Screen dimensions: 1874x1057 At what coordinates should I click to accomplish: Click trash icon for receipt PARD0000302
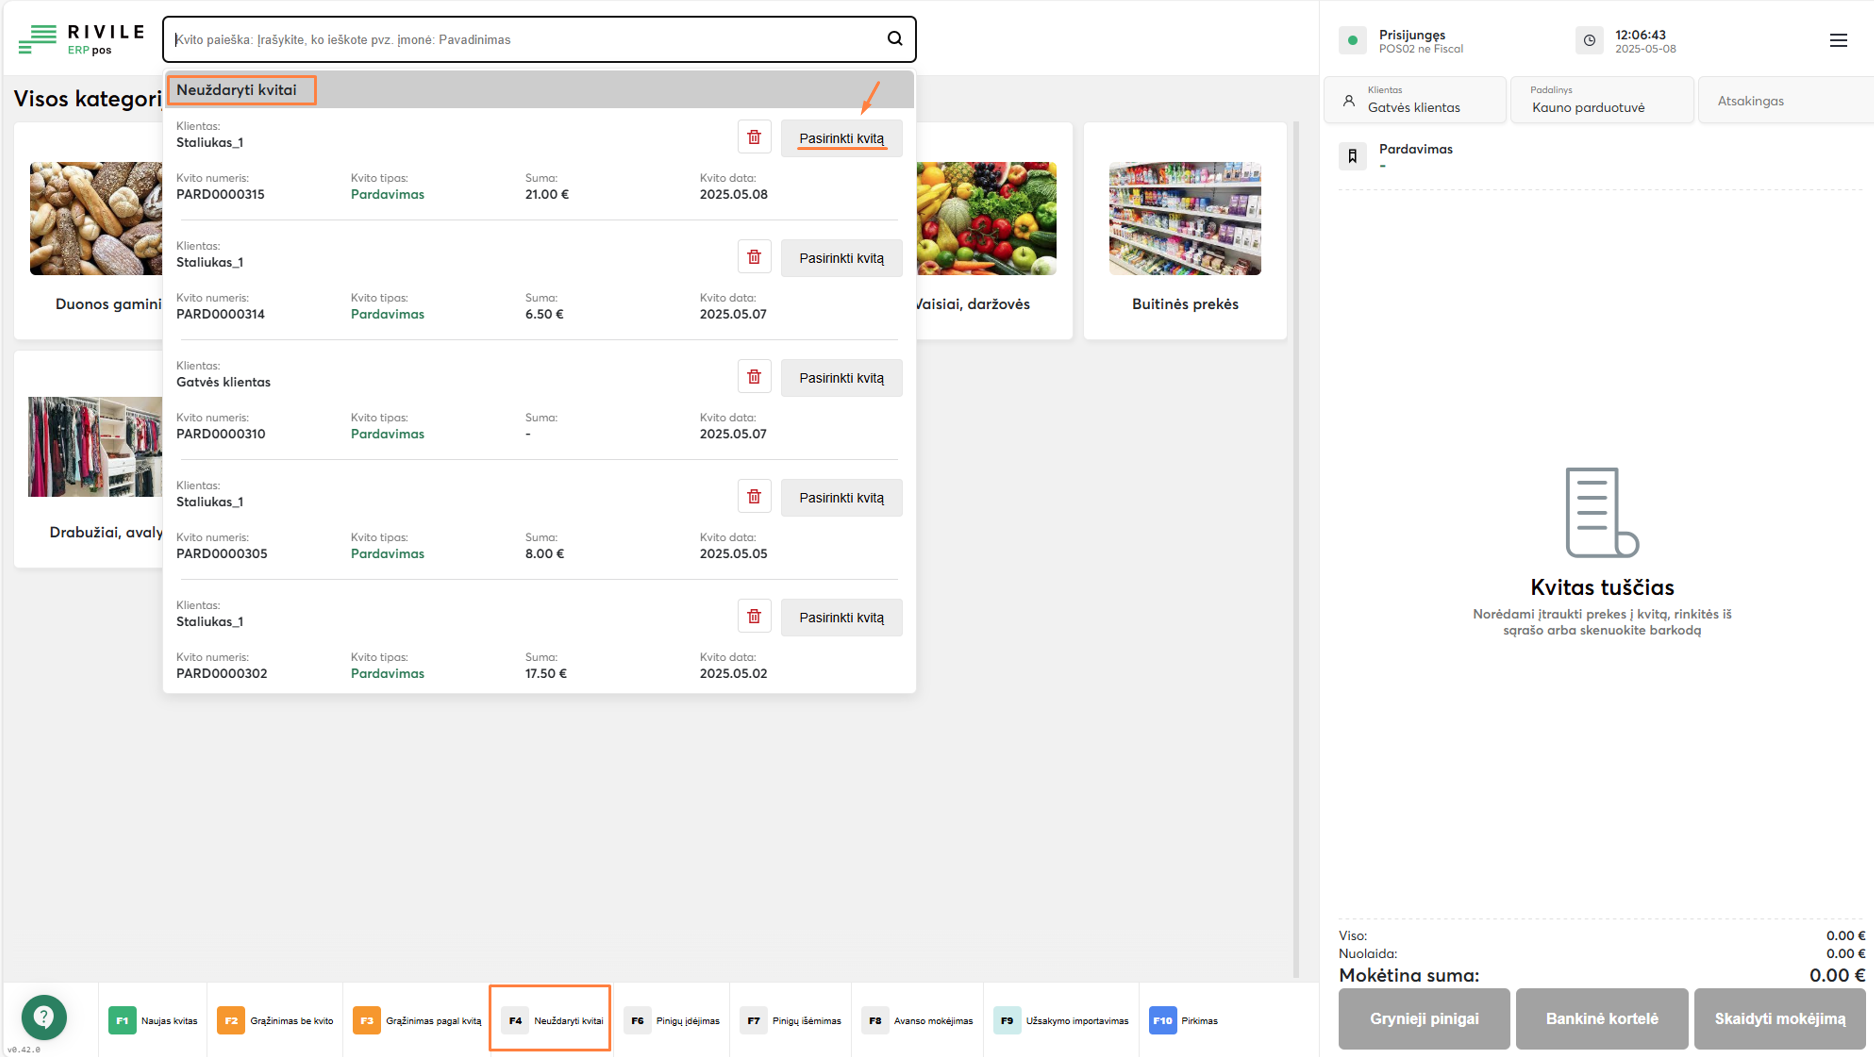coord(754,617)
